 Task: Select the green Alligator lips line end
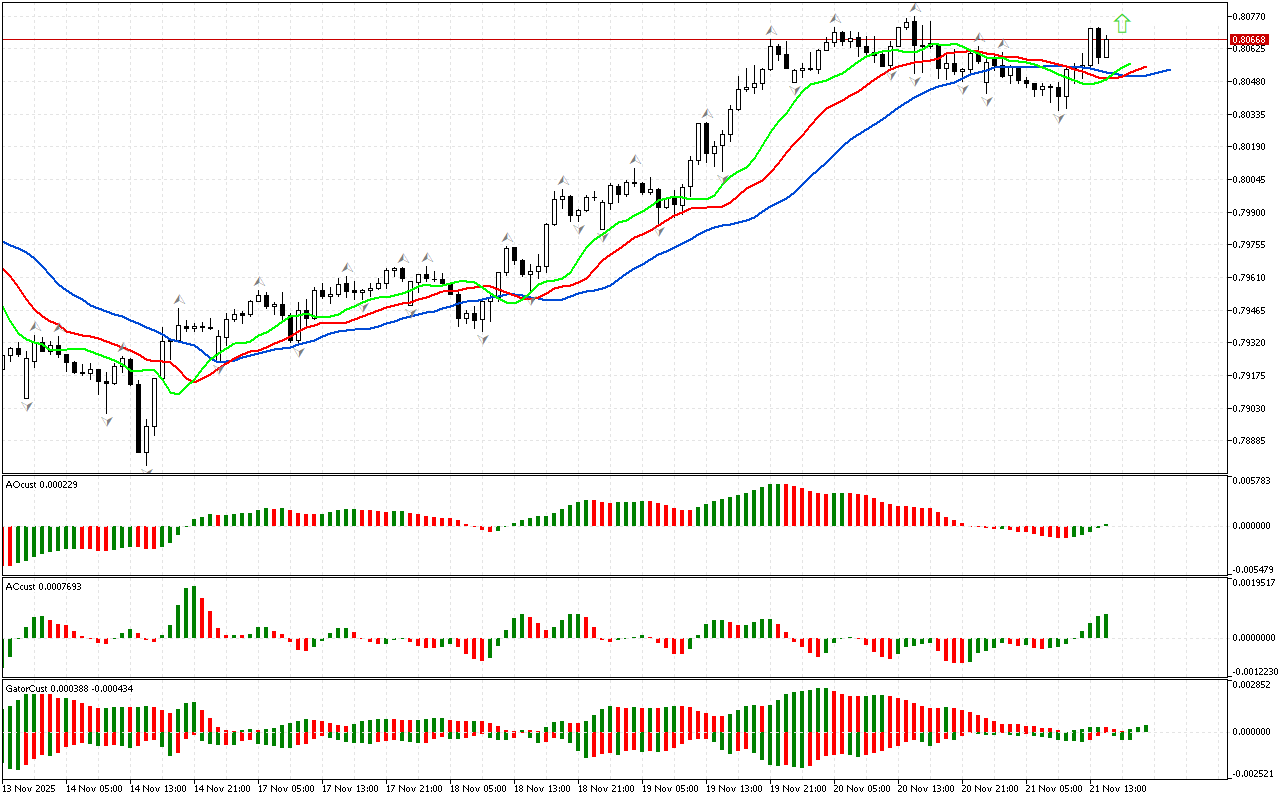[1129, 64]
